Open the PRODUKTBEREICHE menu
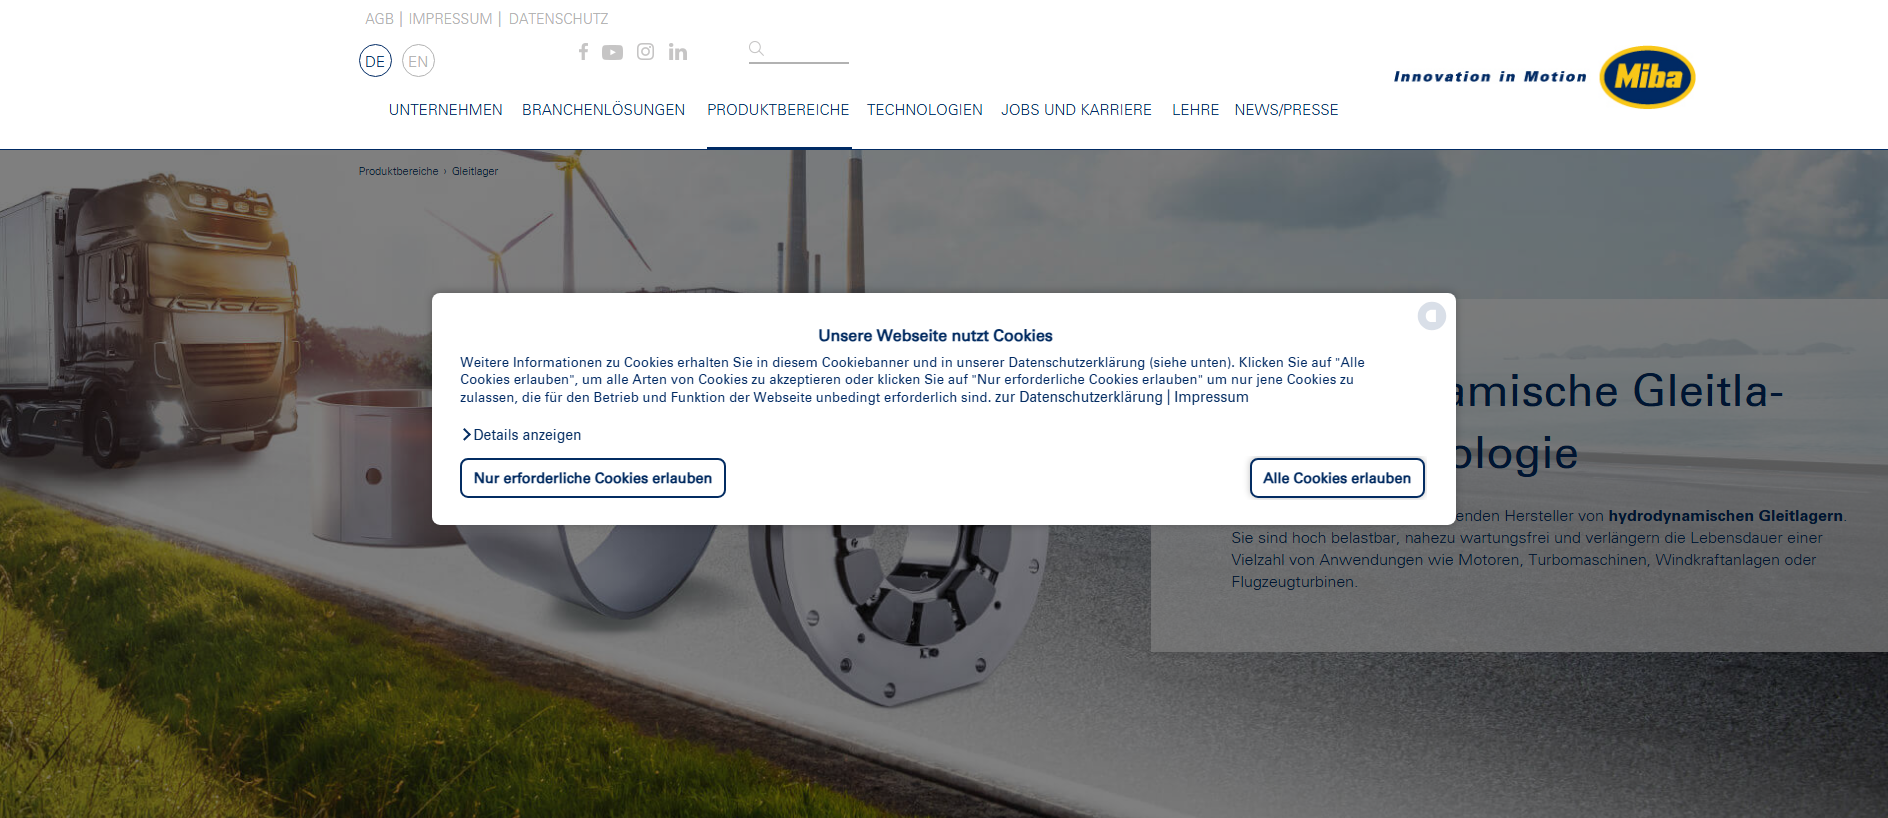The height and width of the screenshot is (818, 1888). click(x=778, y=110)
